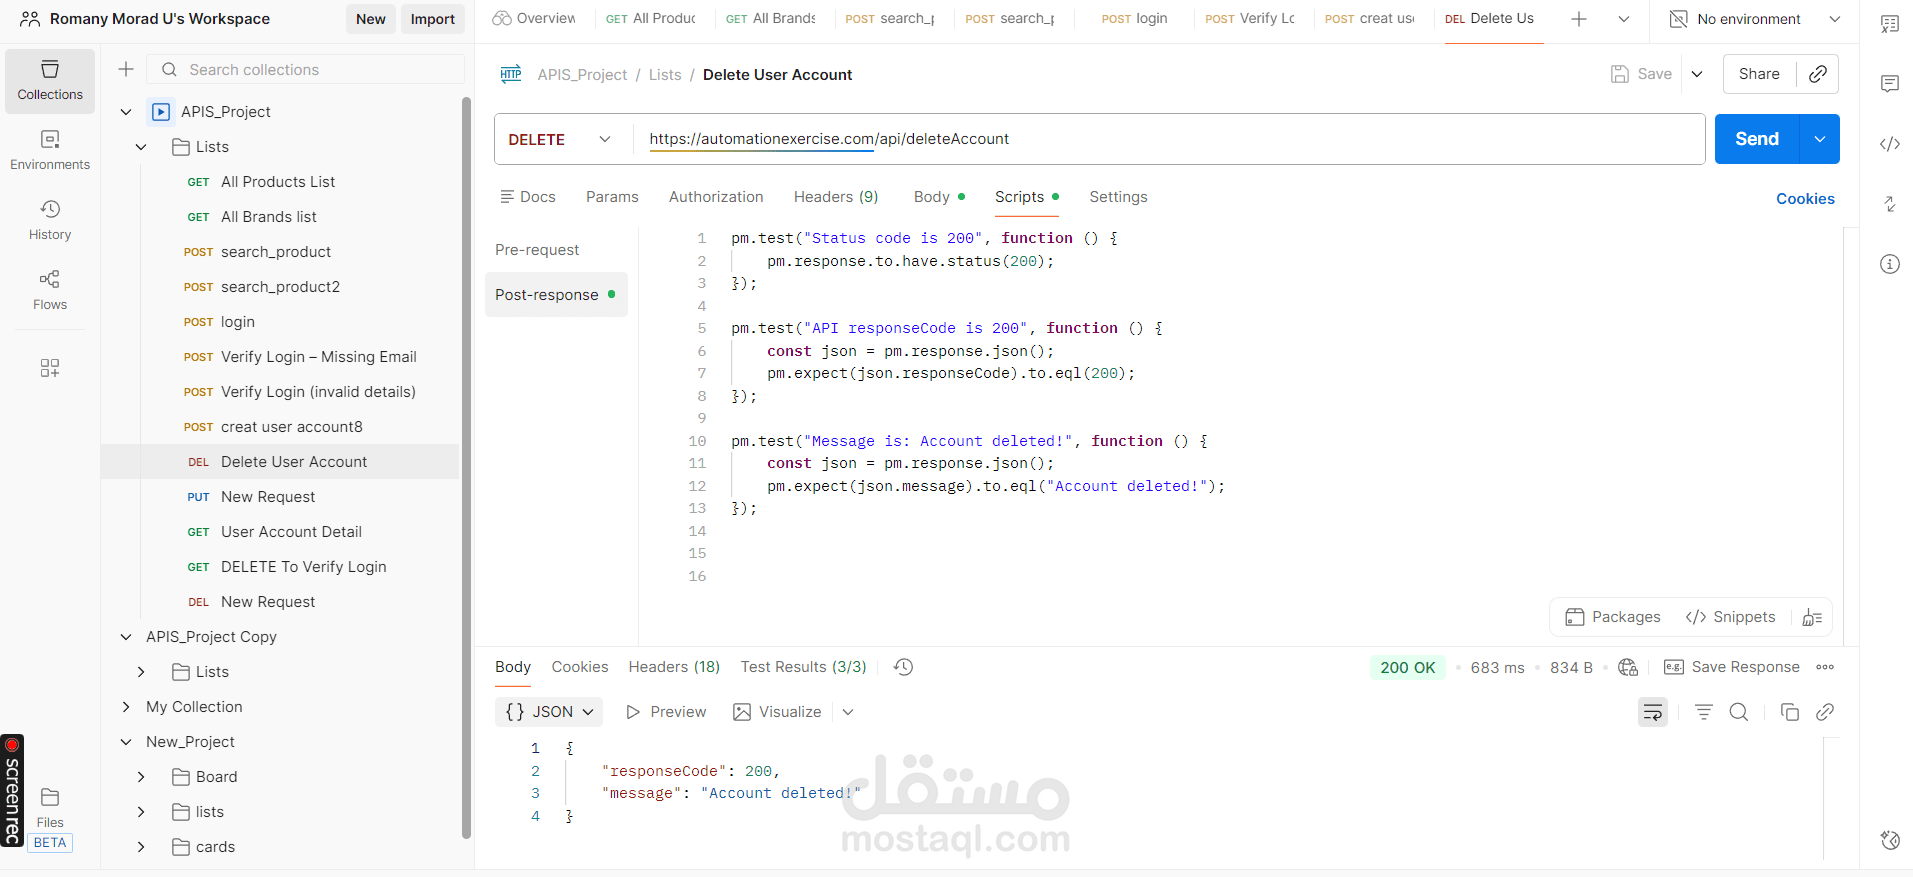Expand the Board folder
The image size is (1913, 877).
141,777
